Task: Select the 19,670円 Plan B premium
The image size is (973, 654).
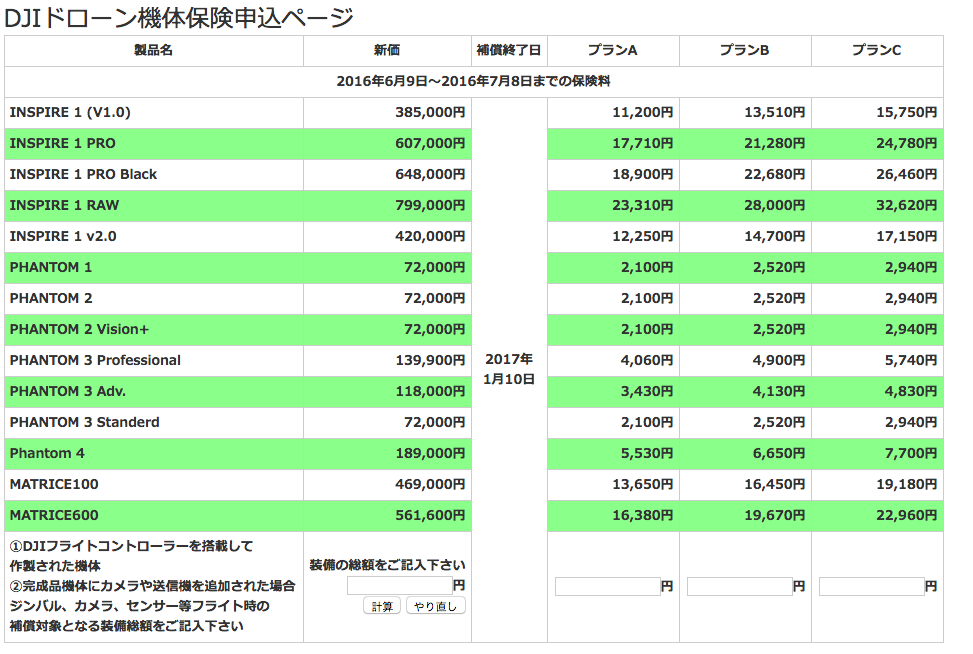Action: 775,516
